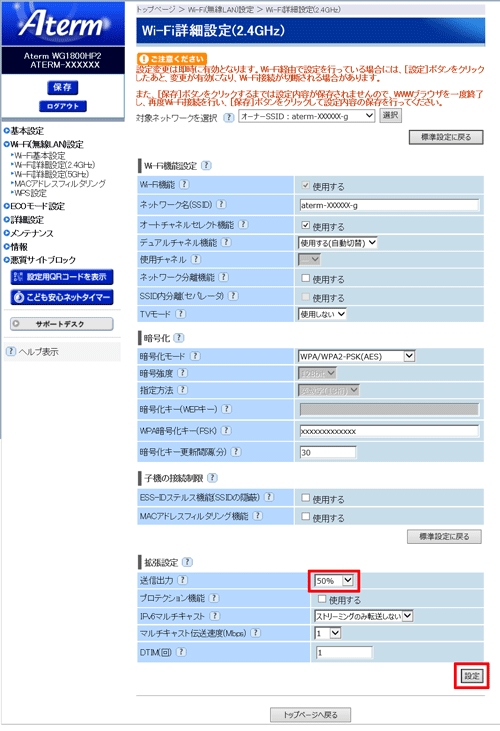Toggle SSID内分離(セパレータ) checkbox

[x=305, y=297]
